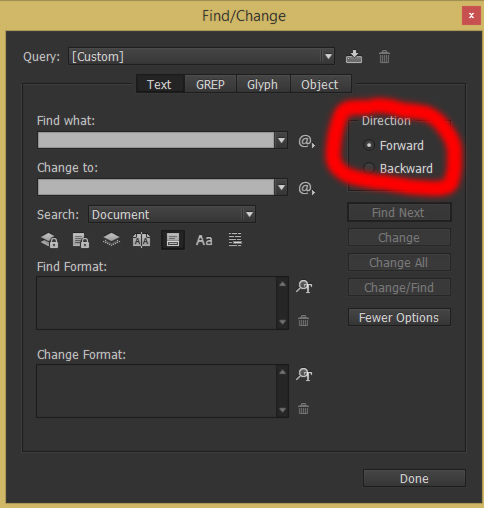484x508 pixels.
Task: Click the Change button
Action: pos(399,237)
